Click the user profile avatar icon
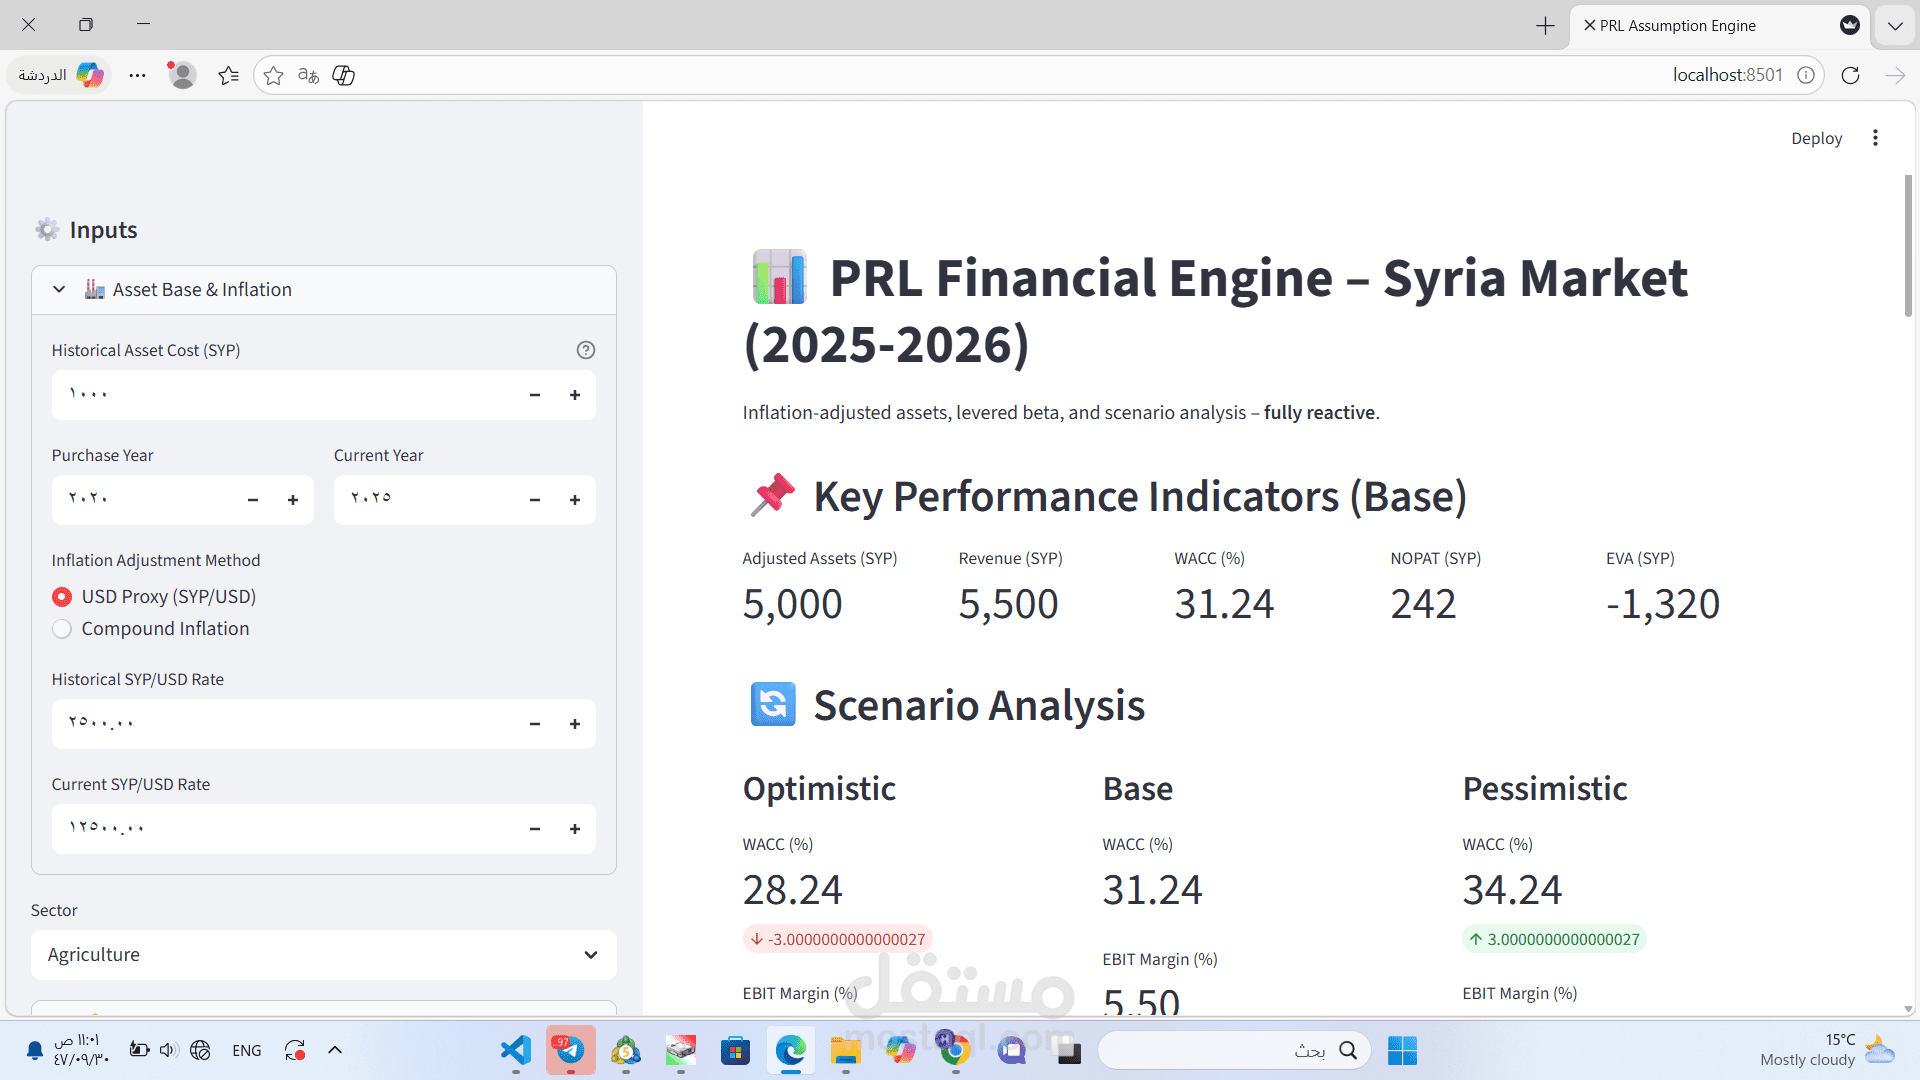 click(x=182, y=75)
